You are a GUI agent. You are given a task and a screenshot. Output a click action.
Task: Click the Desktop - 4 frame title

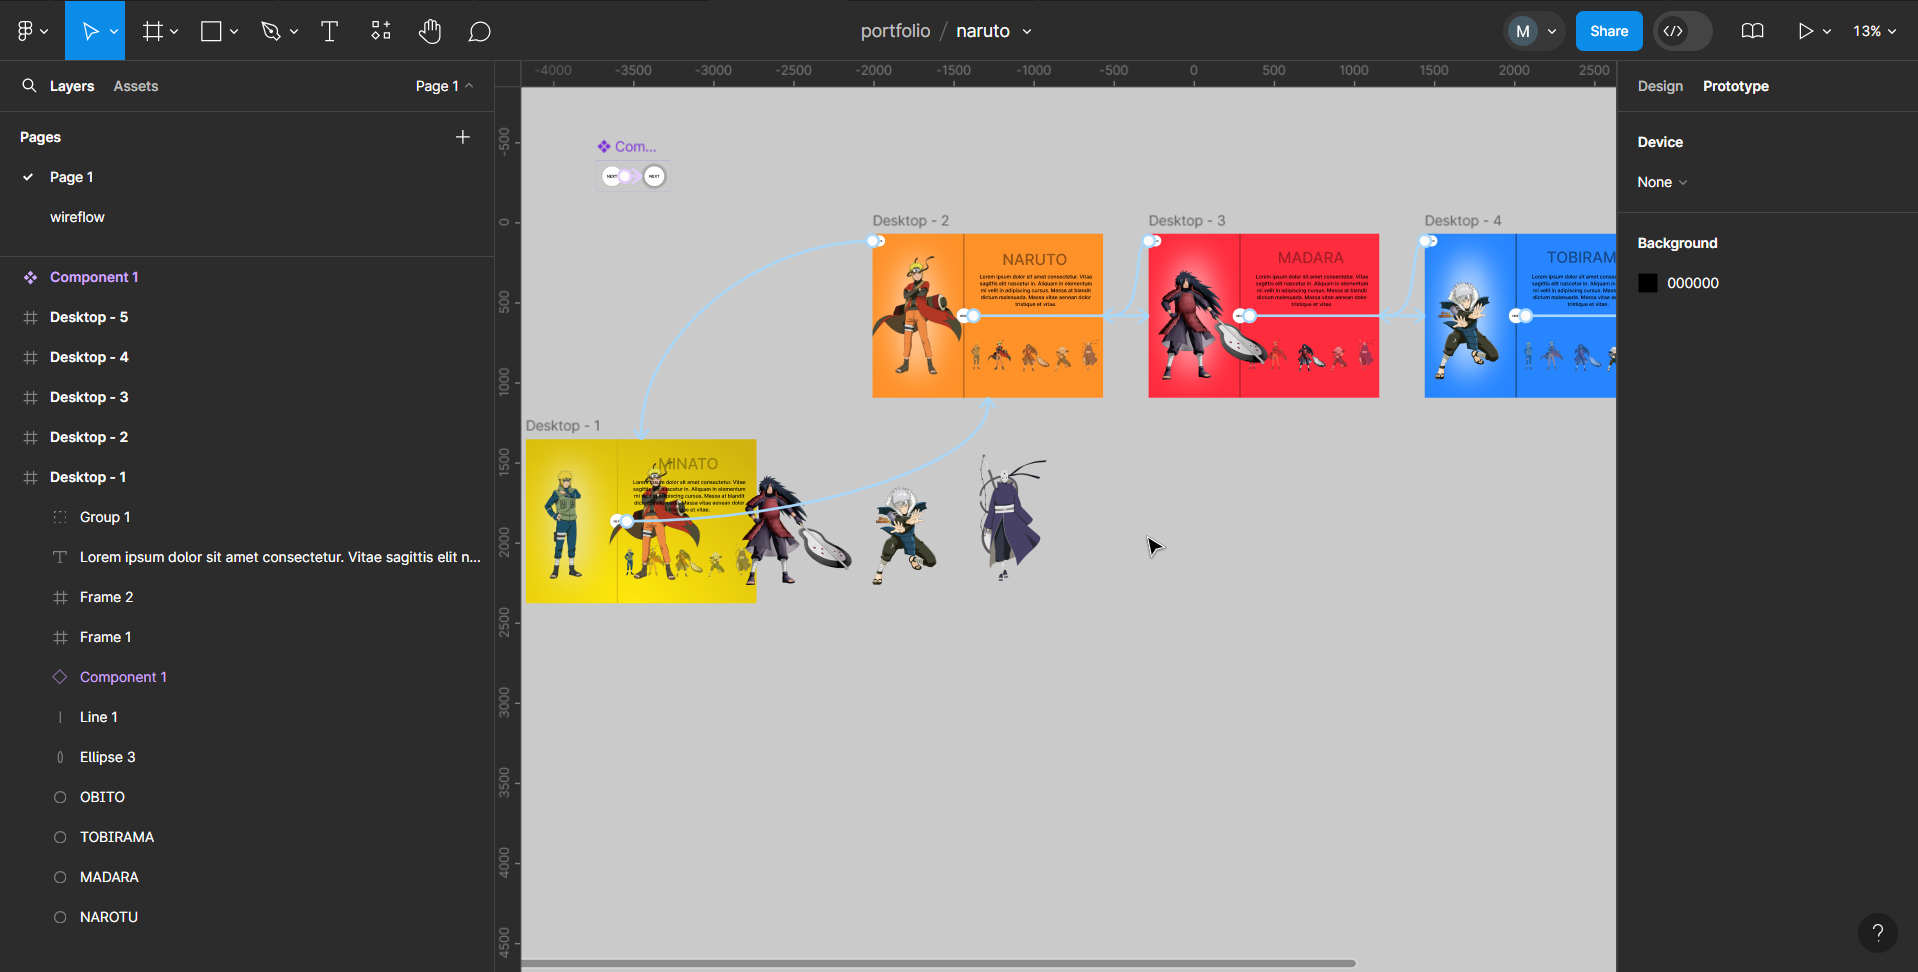[1463, 220]
